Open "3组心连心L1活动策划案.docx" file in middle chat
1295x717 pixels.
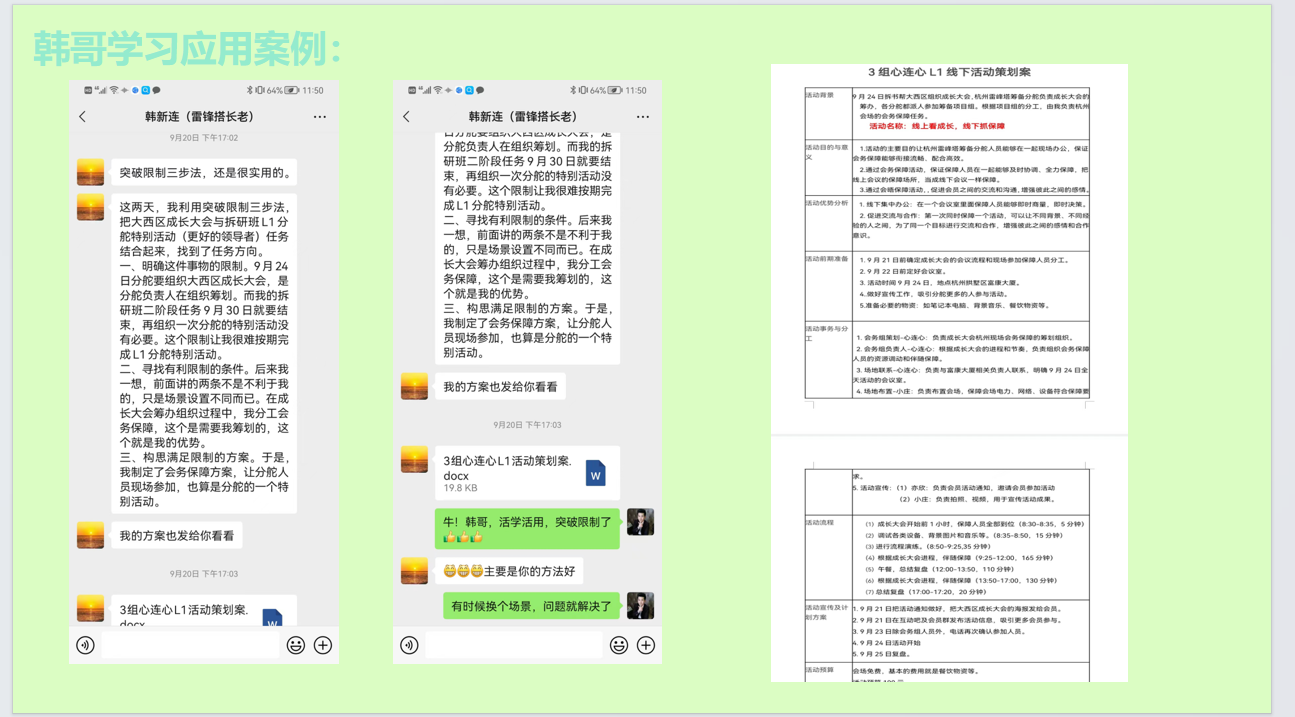tap(527, 473)
